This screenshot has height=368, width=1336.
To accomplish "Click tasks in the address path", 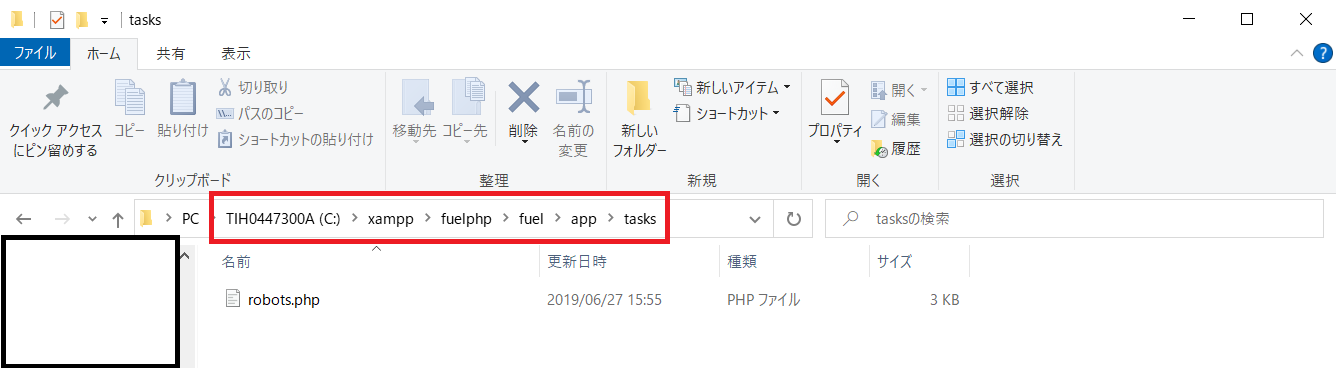I will [x=641, y=218].
